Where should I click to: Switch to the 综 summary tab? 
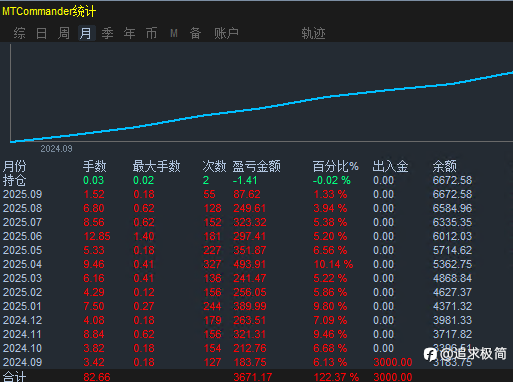pos(19,33)
